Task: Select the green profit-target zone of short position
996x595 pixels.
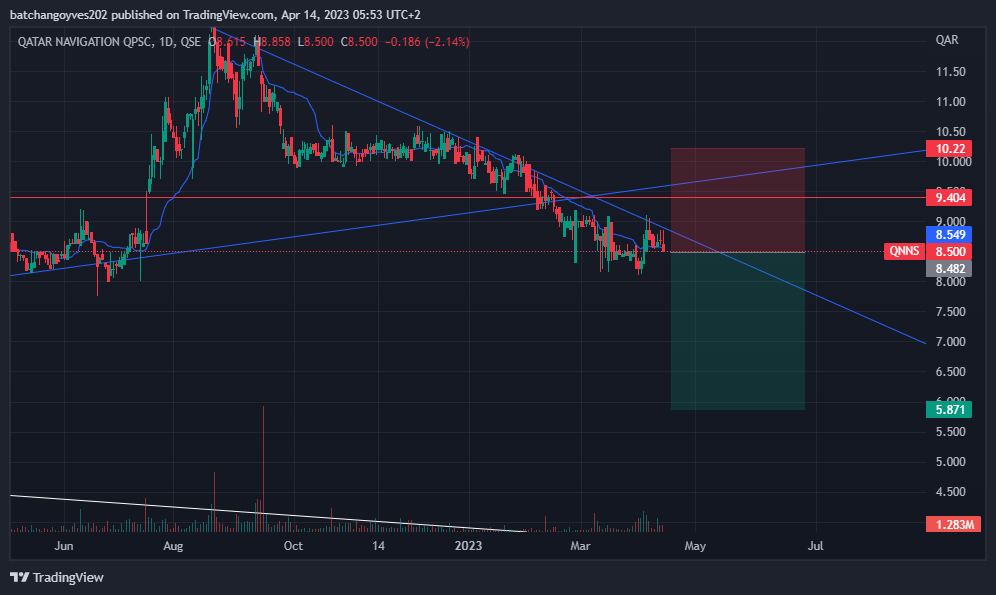Action: click(737, 331)
